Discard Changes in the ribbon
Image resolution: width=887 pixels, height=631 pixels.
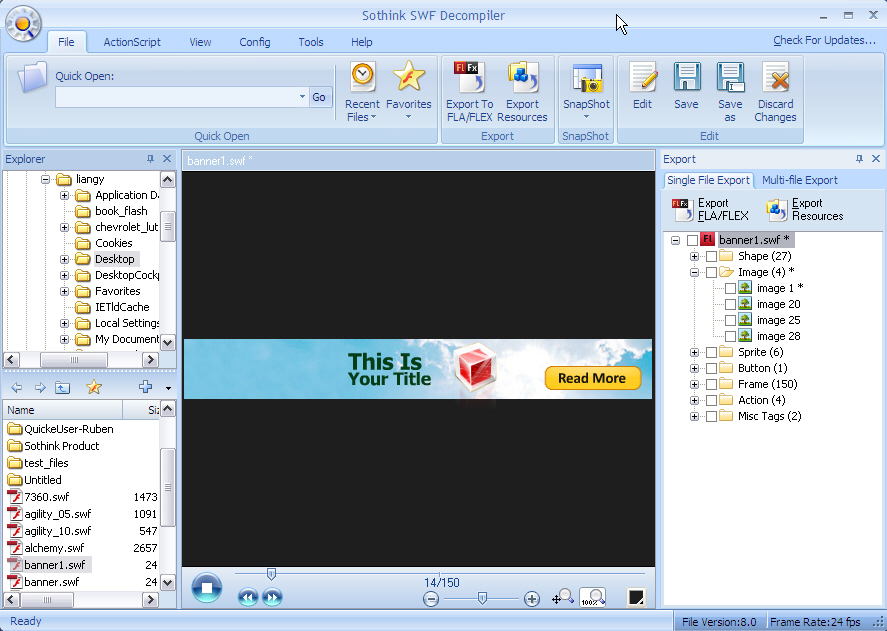[x=775, y=92]
